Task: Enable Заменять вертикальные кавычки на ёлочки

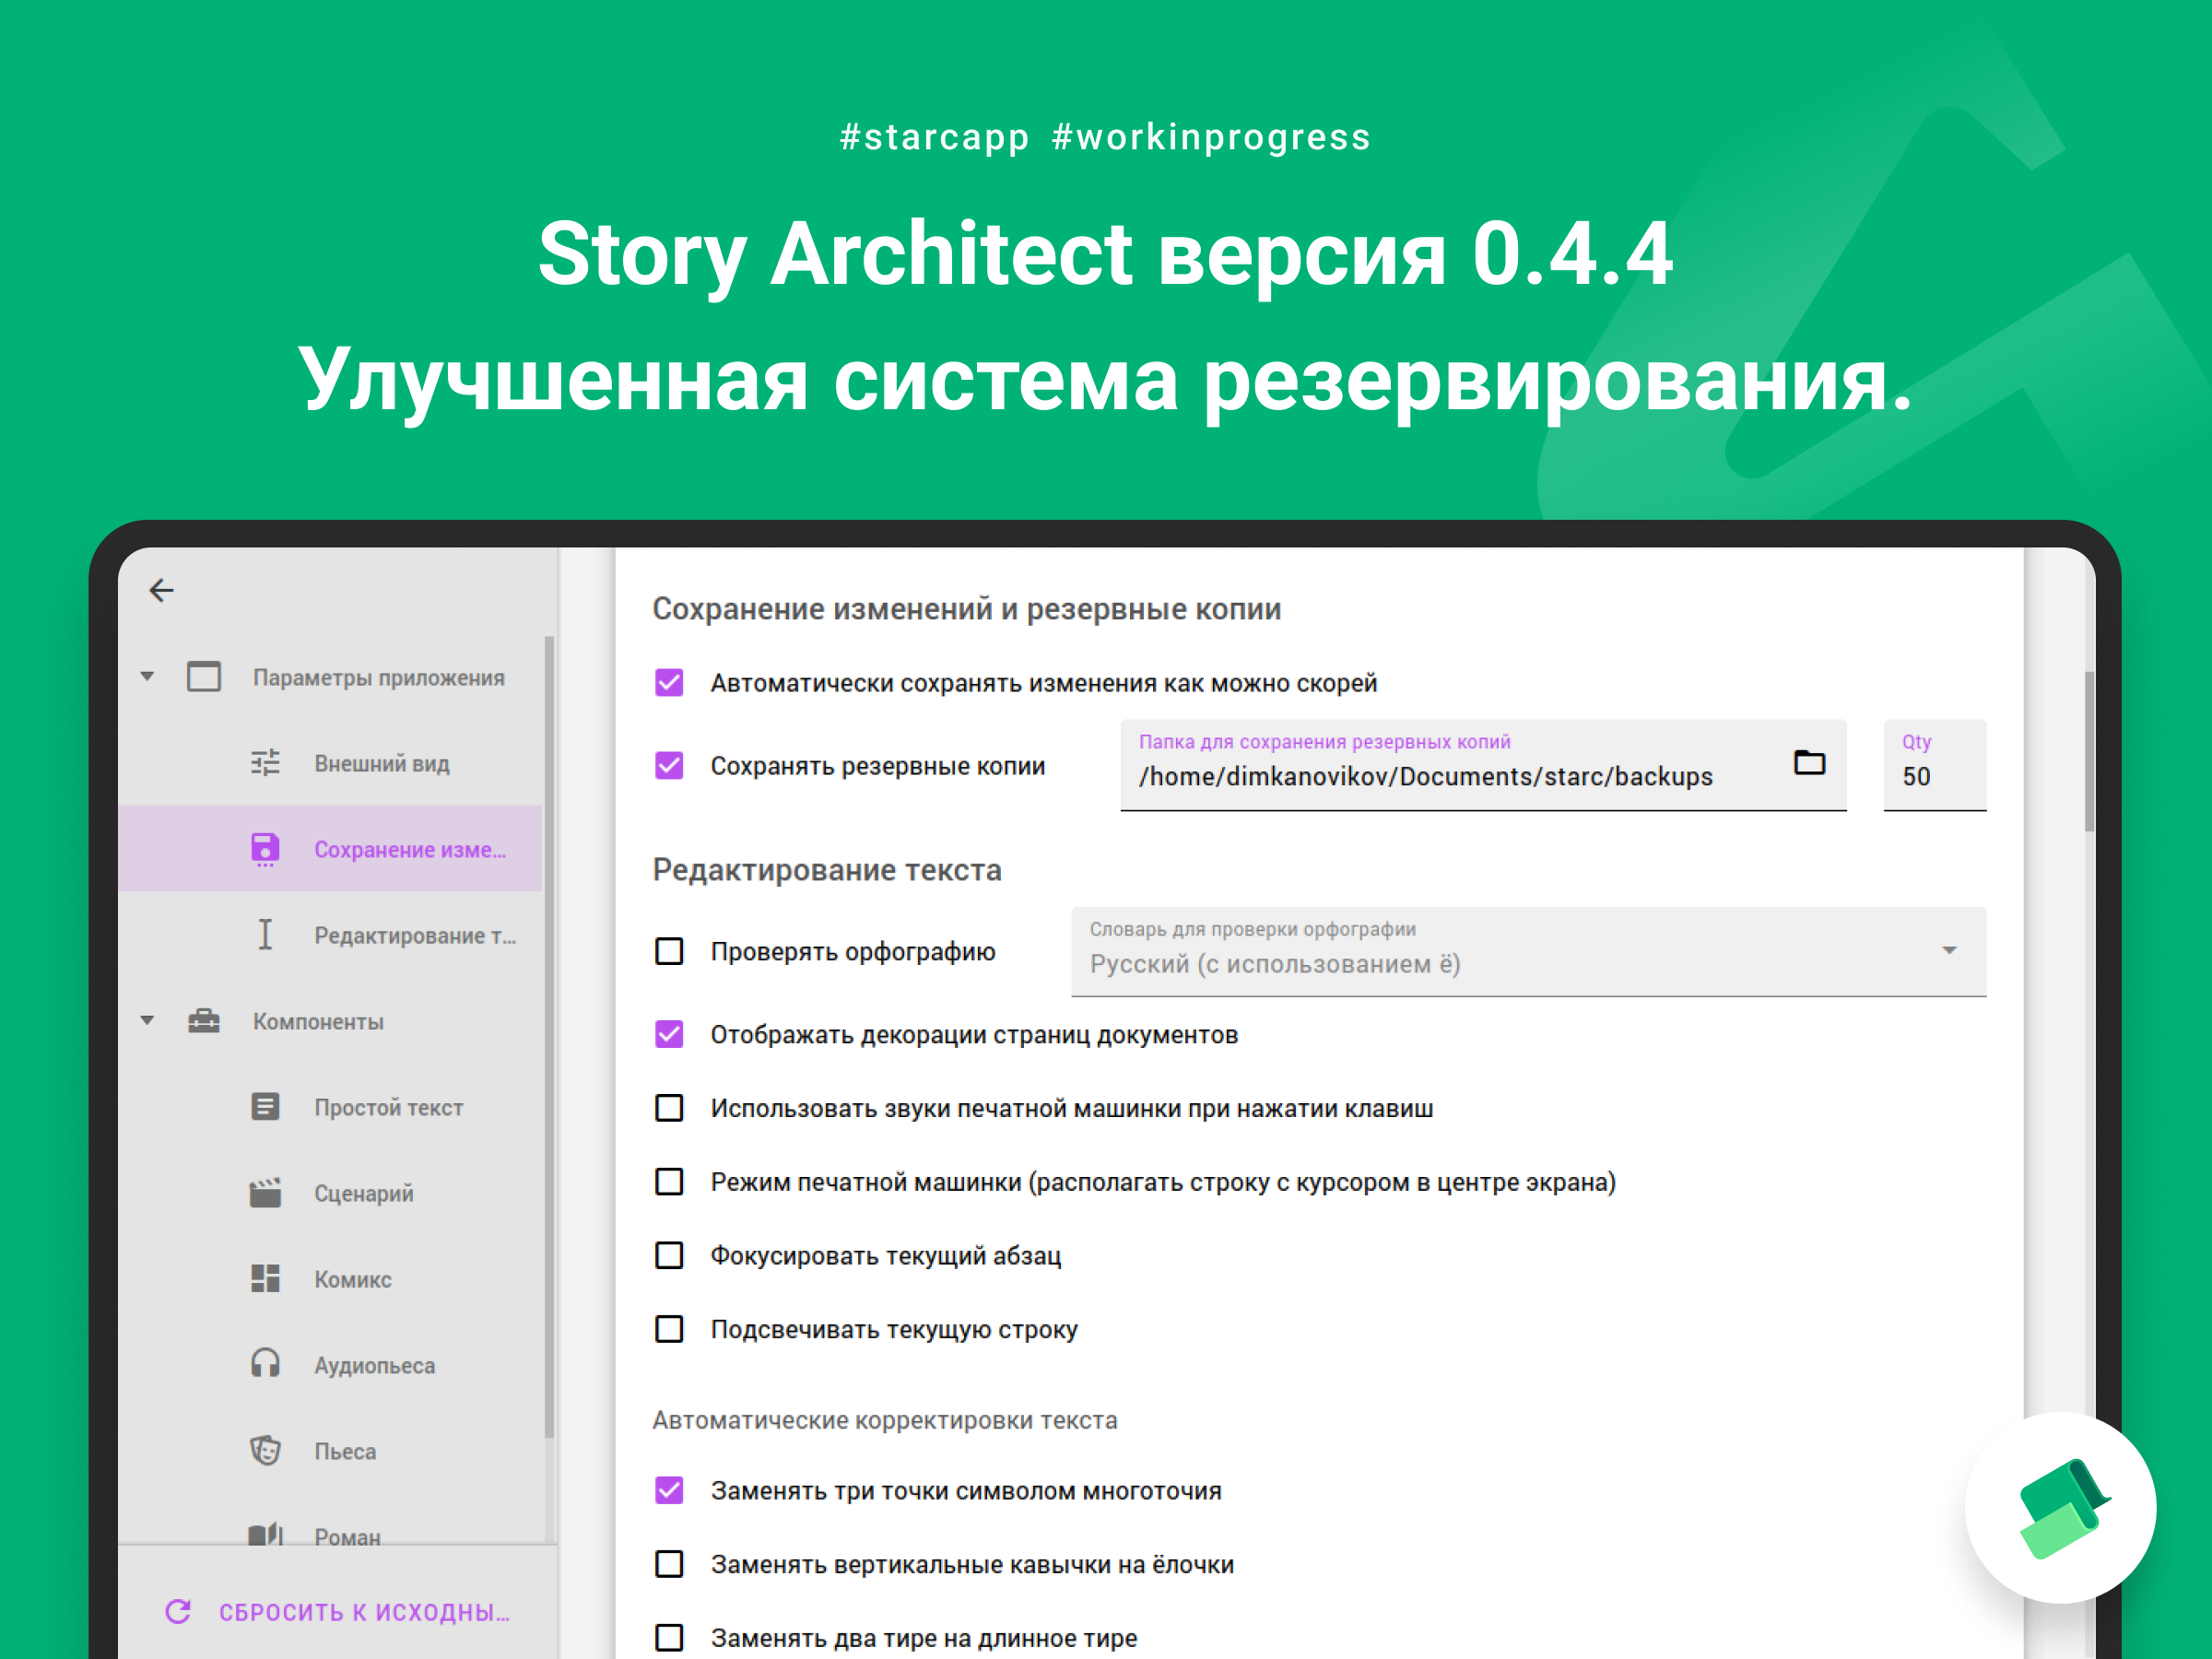Action: (x=669, y=1564)
